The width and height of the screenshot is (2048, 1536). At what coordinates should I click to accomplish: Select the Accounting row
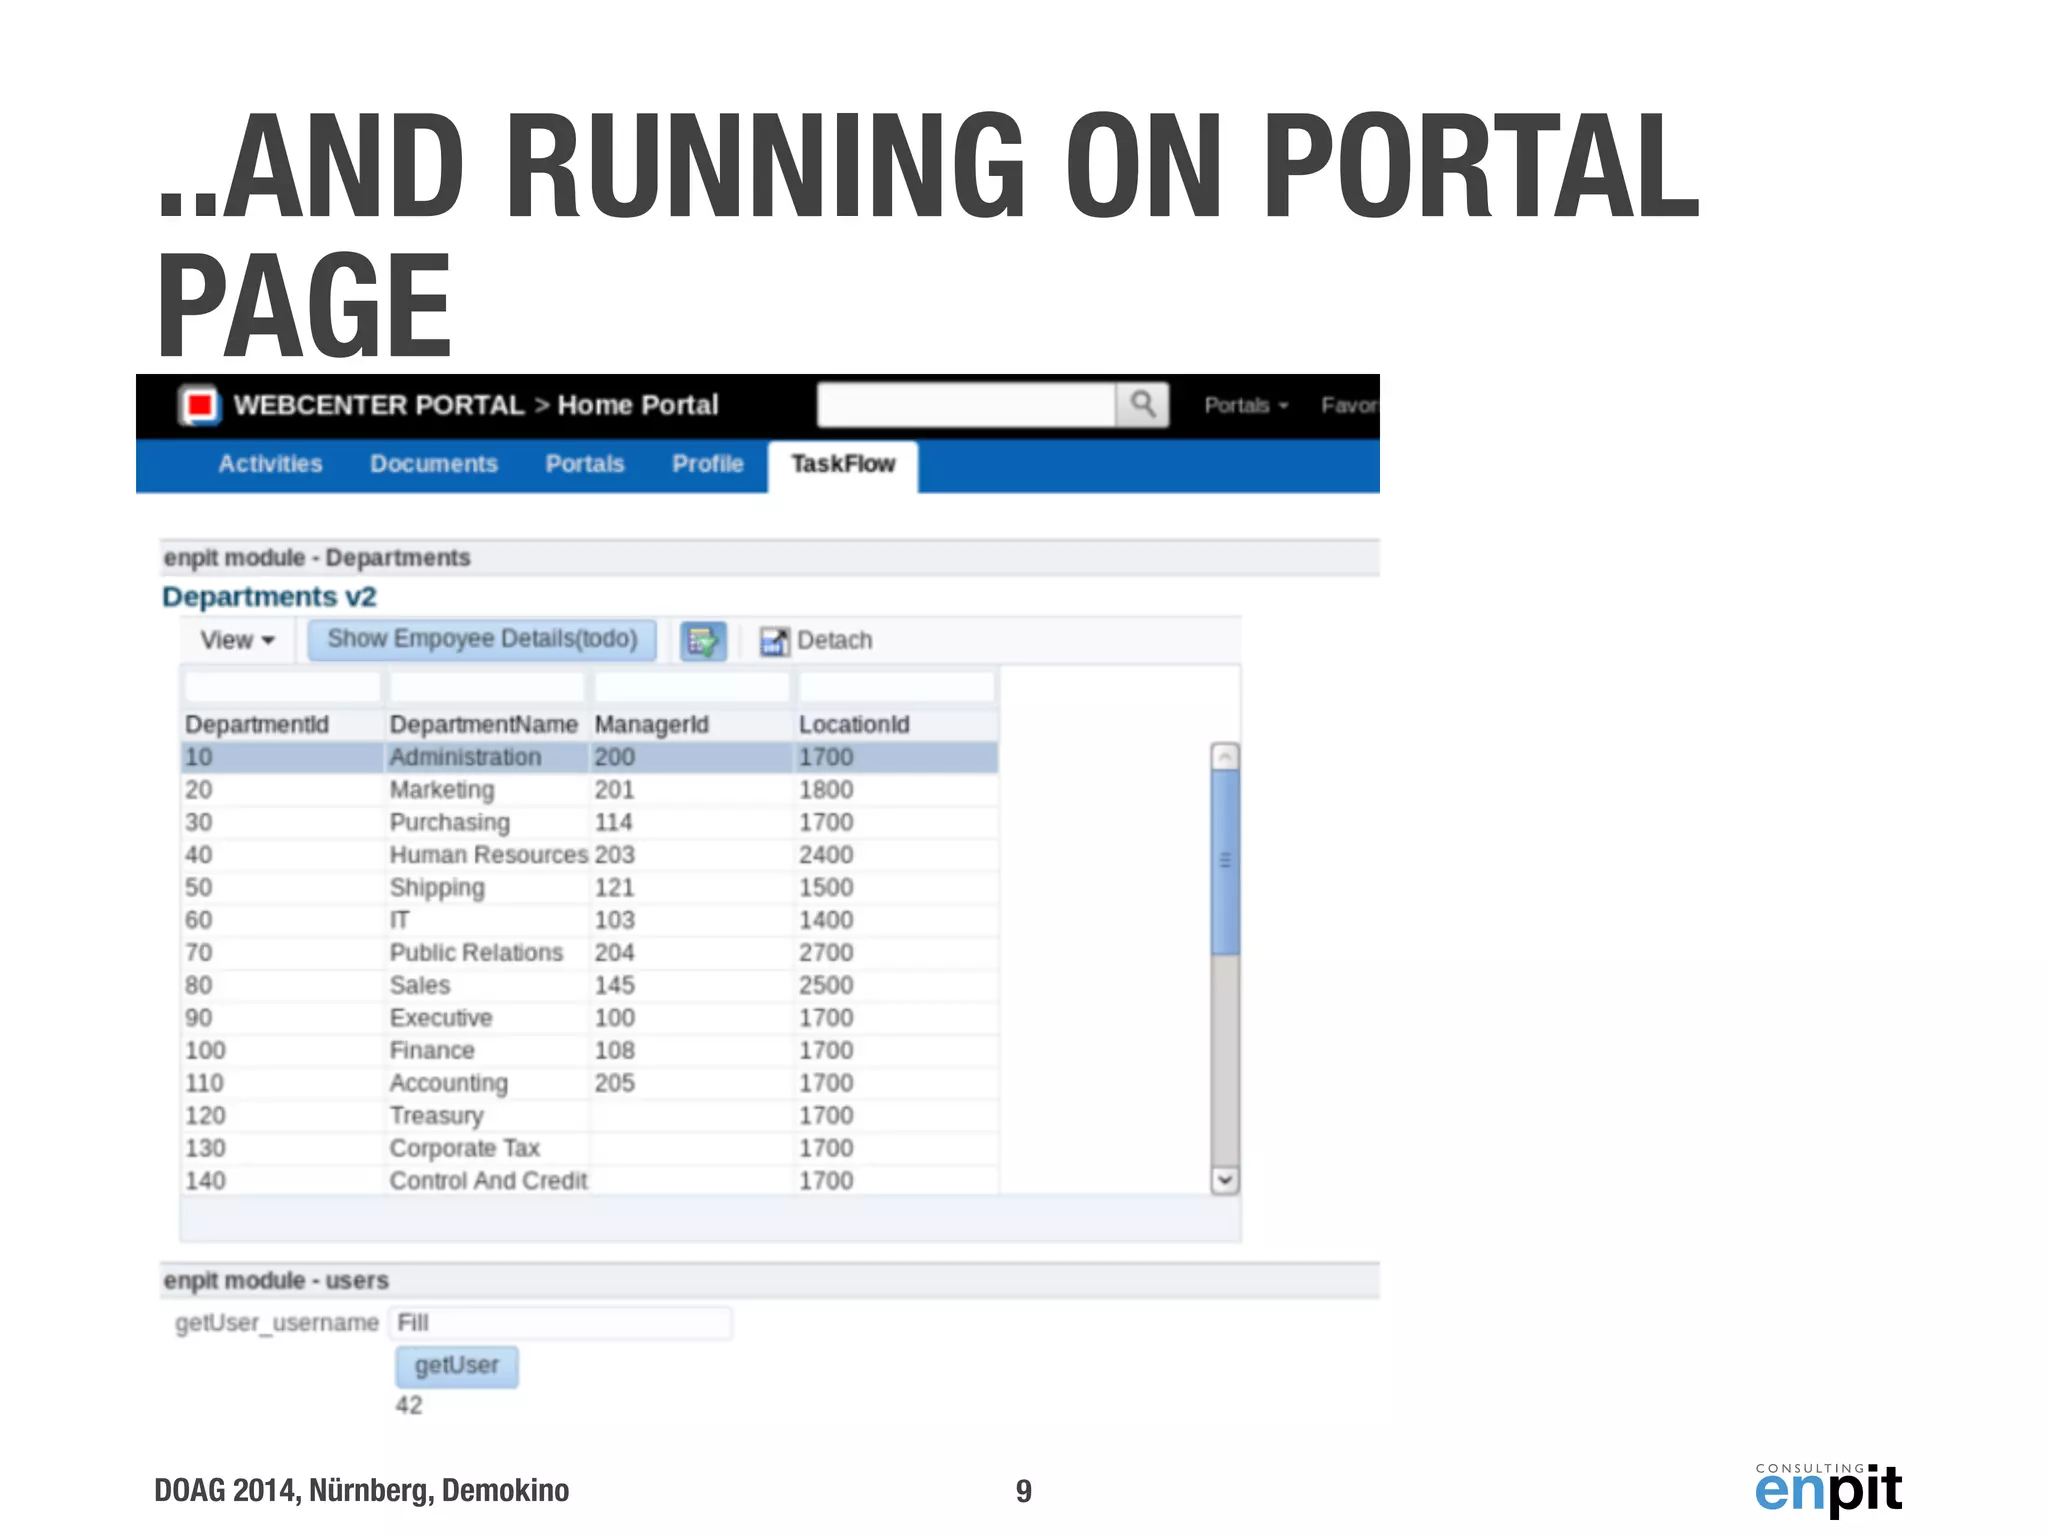point(590,1083)
